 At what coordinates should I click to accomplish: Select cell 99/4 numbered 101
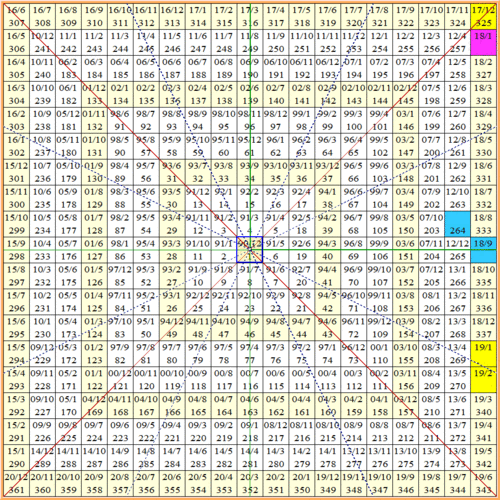pyautogui.click(x=380, y=120)
